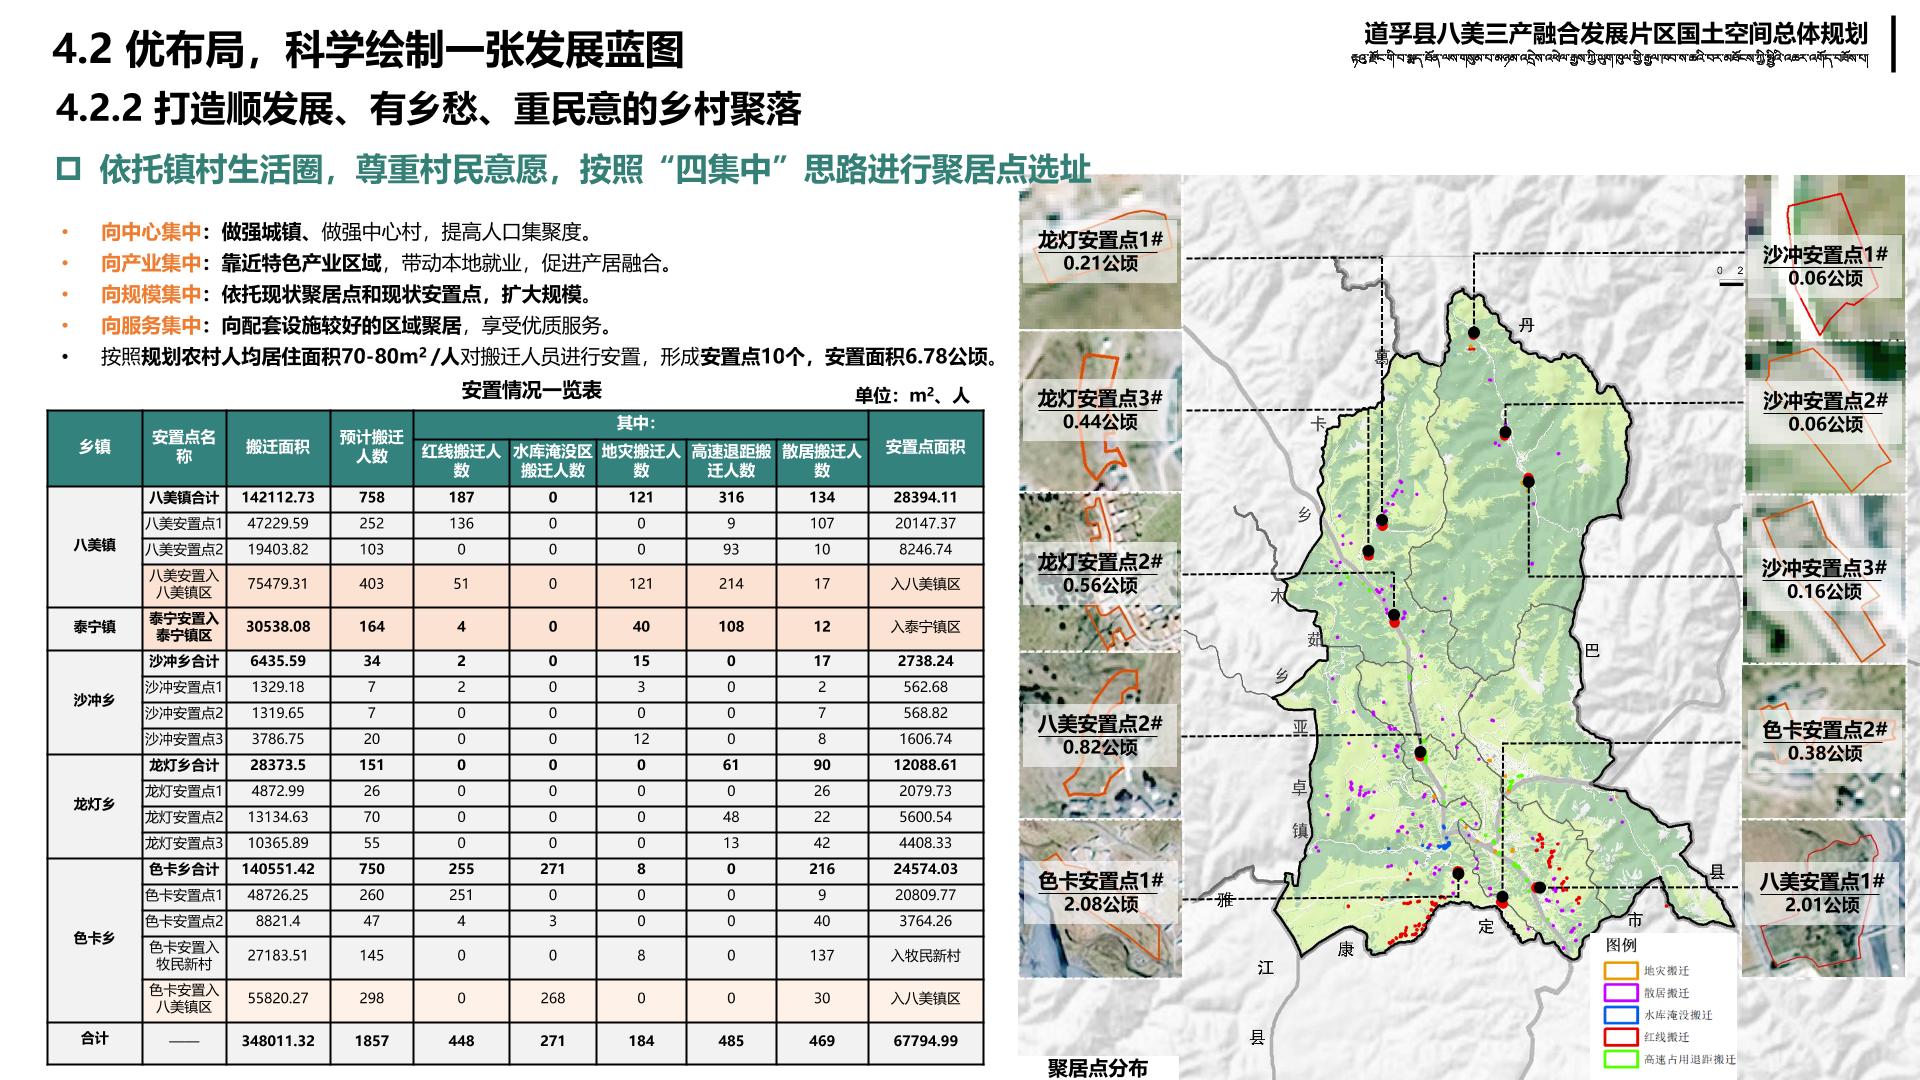
Task: Click the total relocation area 348011.32
Action: (x=278, y=1041)
